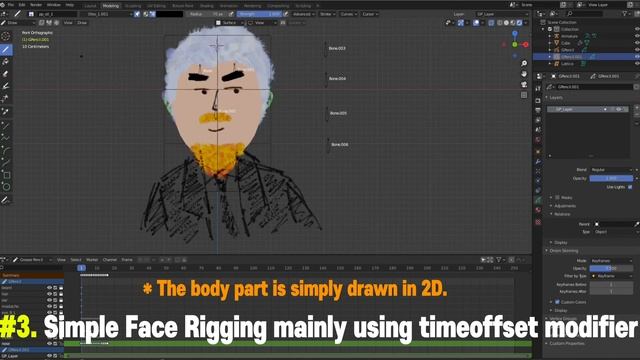
Task: Click the black stroke color swatch
Action: point(169,14)
